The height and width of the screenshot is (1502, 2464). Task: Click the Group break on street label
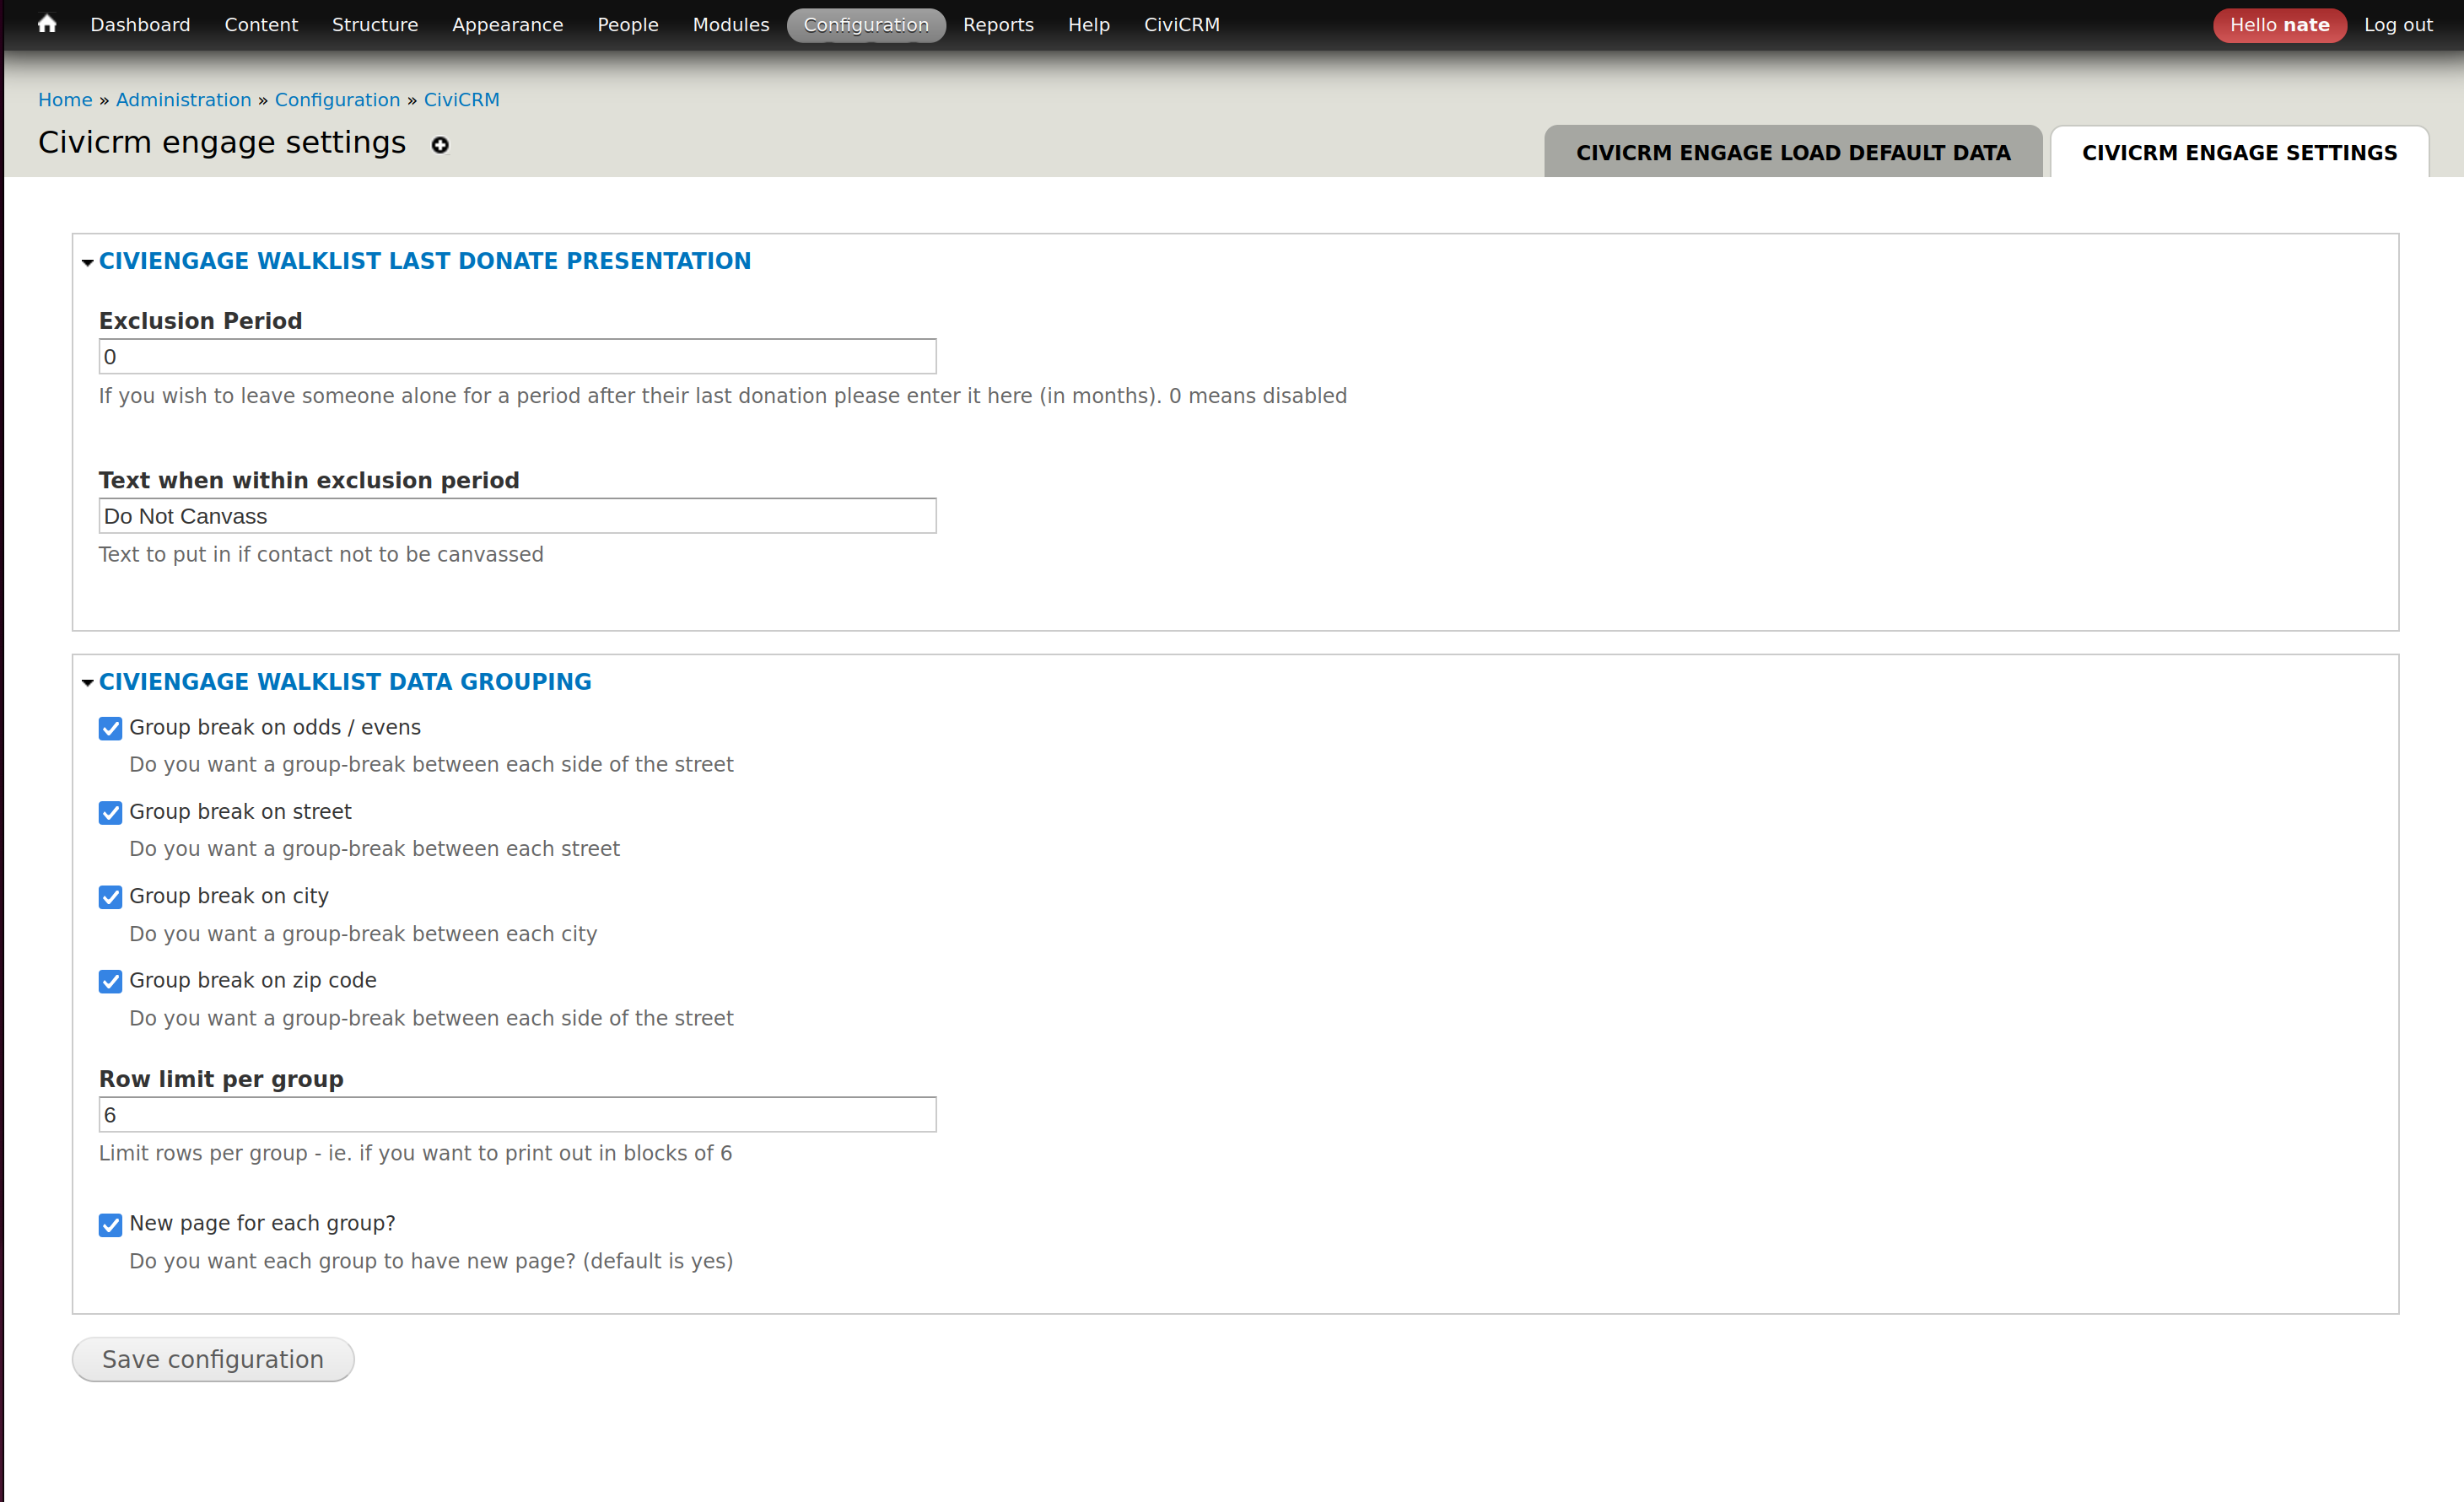pos(240,812)
